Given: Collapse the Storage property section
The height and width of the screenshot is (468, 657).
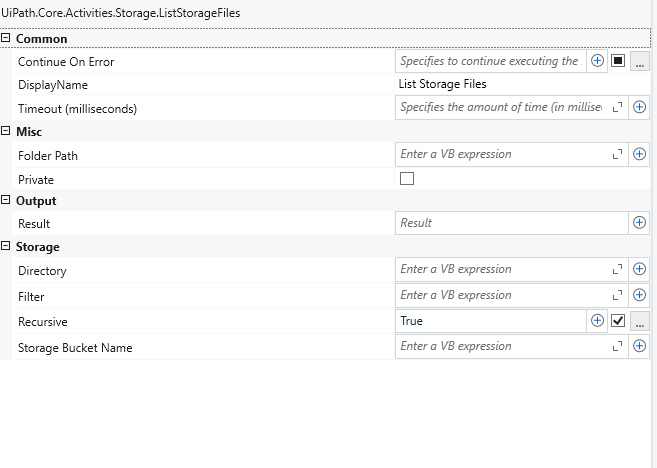Looking at the screenshot, I should [x=7, y=247].
